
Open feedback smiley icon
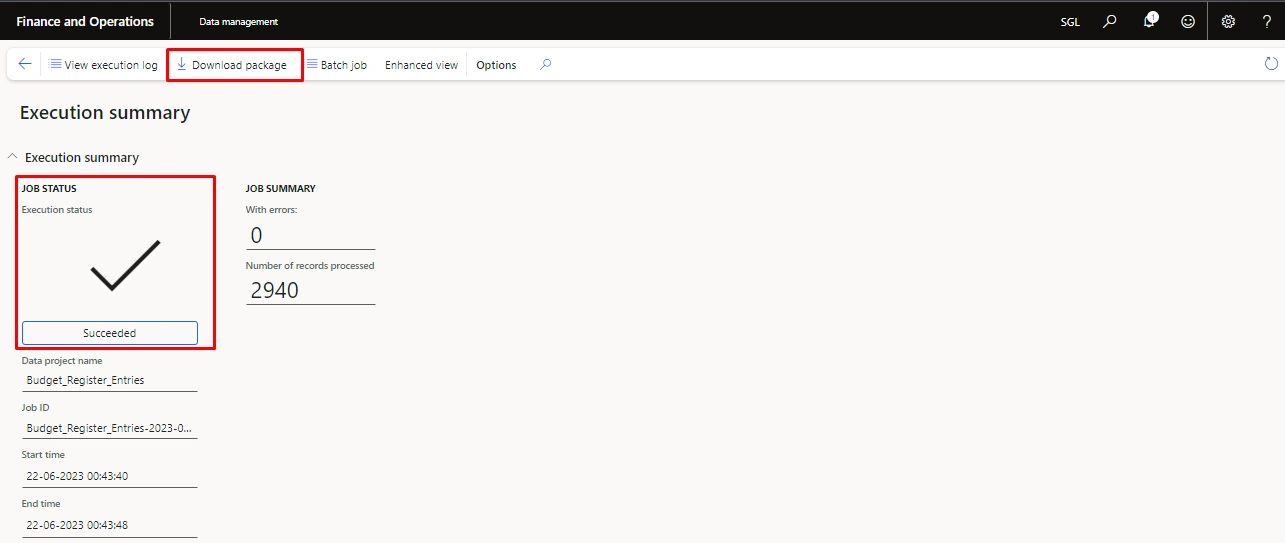(x=1188, y=21)
